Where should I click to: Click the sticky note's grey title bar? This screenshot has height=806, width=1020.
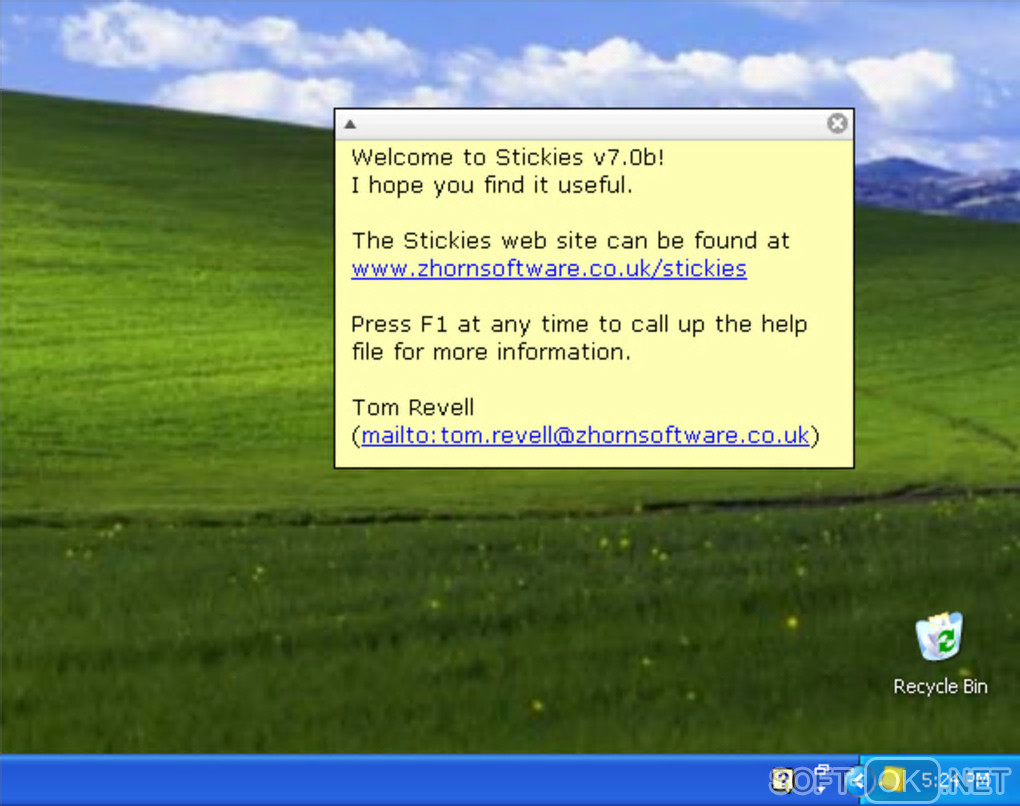click(x=593, y=124)
